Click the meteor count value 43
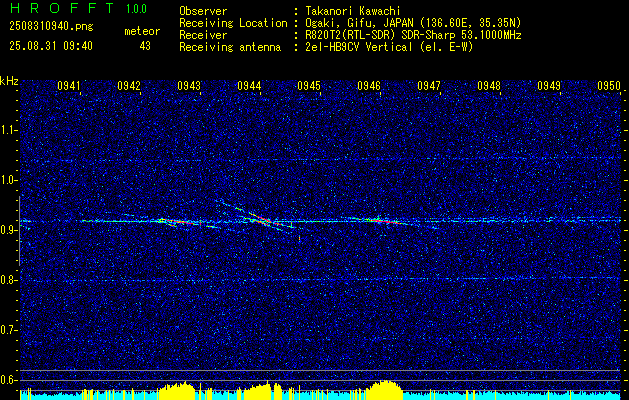The width and height of the screenshot is (629, 400). click(145, 46)
